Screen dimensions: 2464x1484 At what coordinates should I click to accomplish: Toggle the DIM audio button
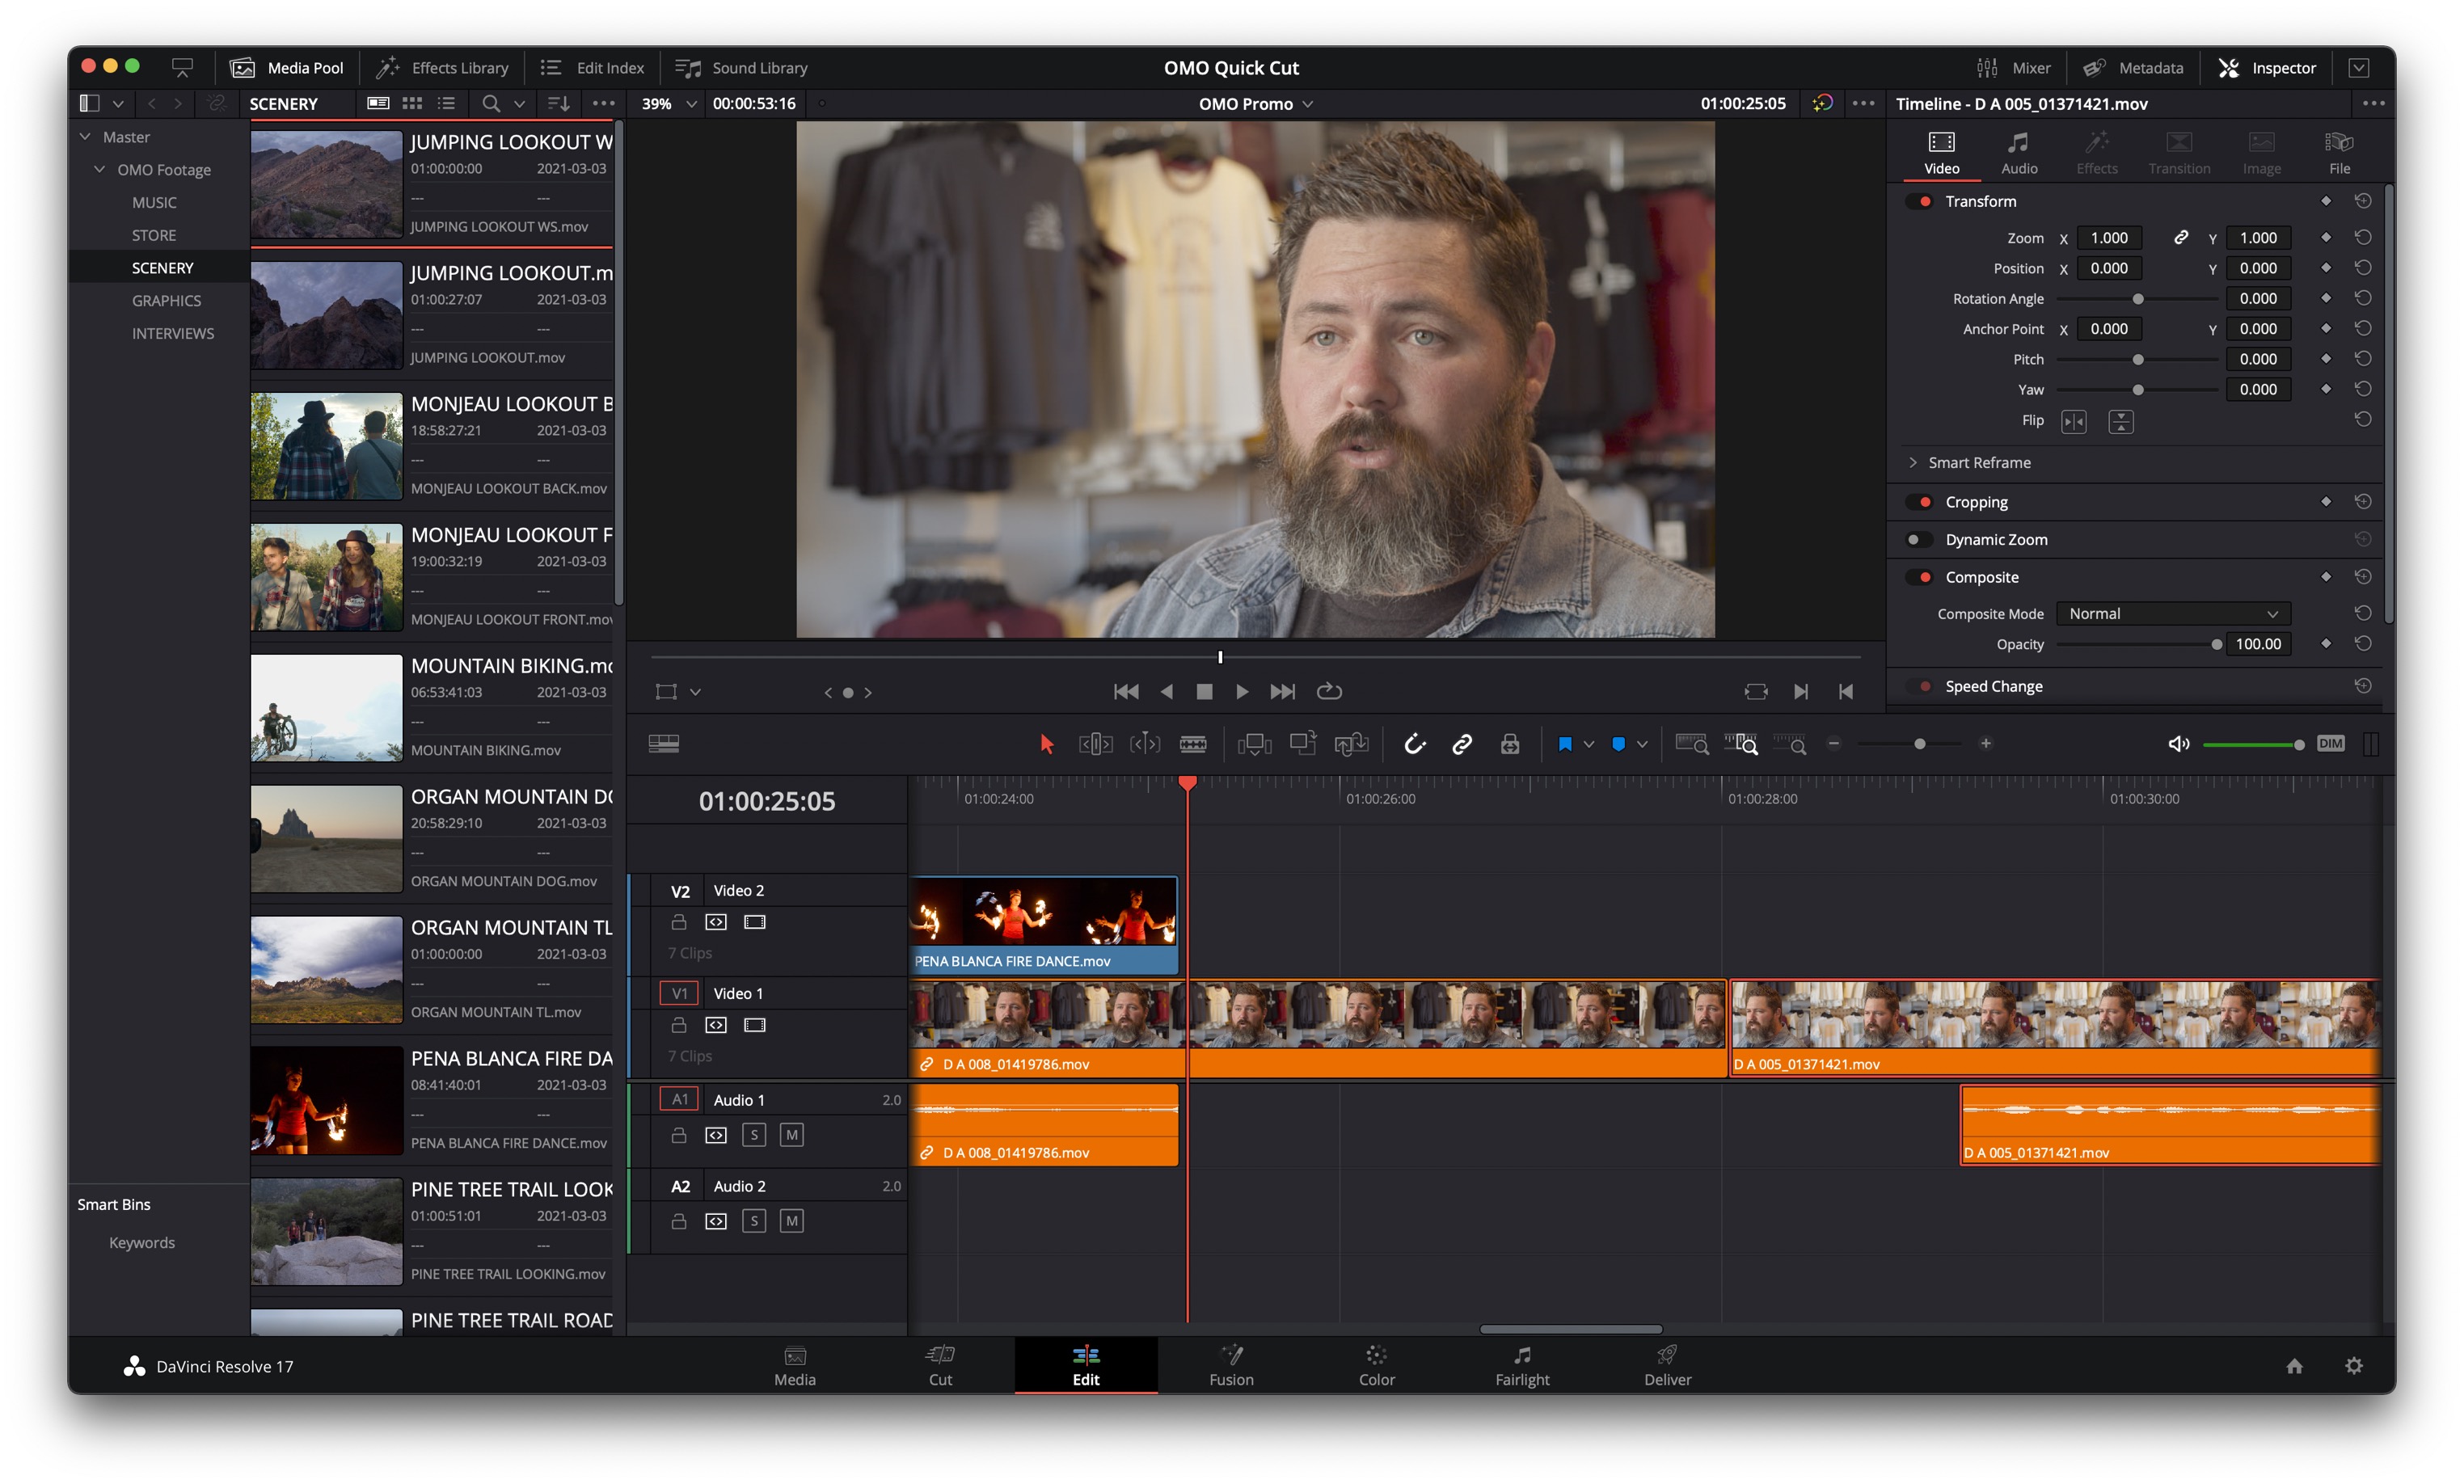point(2330,743)
